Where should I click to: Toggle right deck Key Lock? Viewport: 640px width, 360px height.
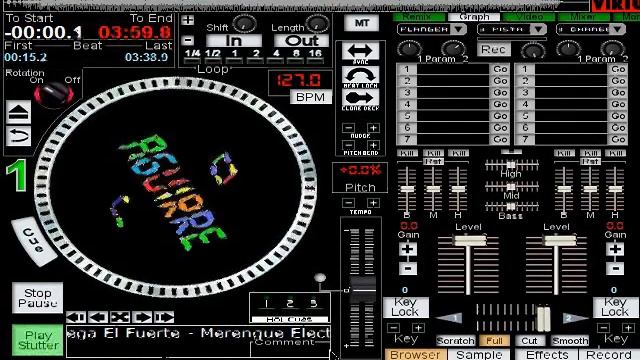pos(615,307)
